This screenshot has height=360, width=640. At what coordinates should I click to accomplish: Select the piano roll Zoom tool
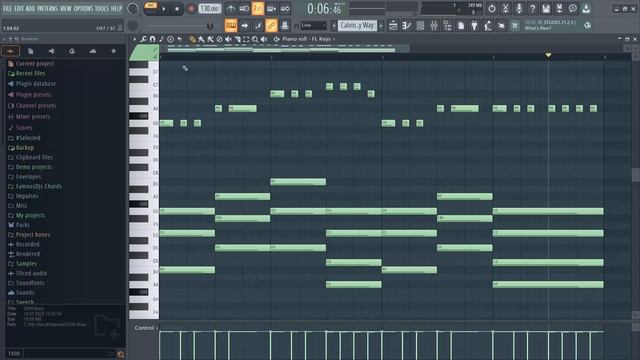[255, 39]
